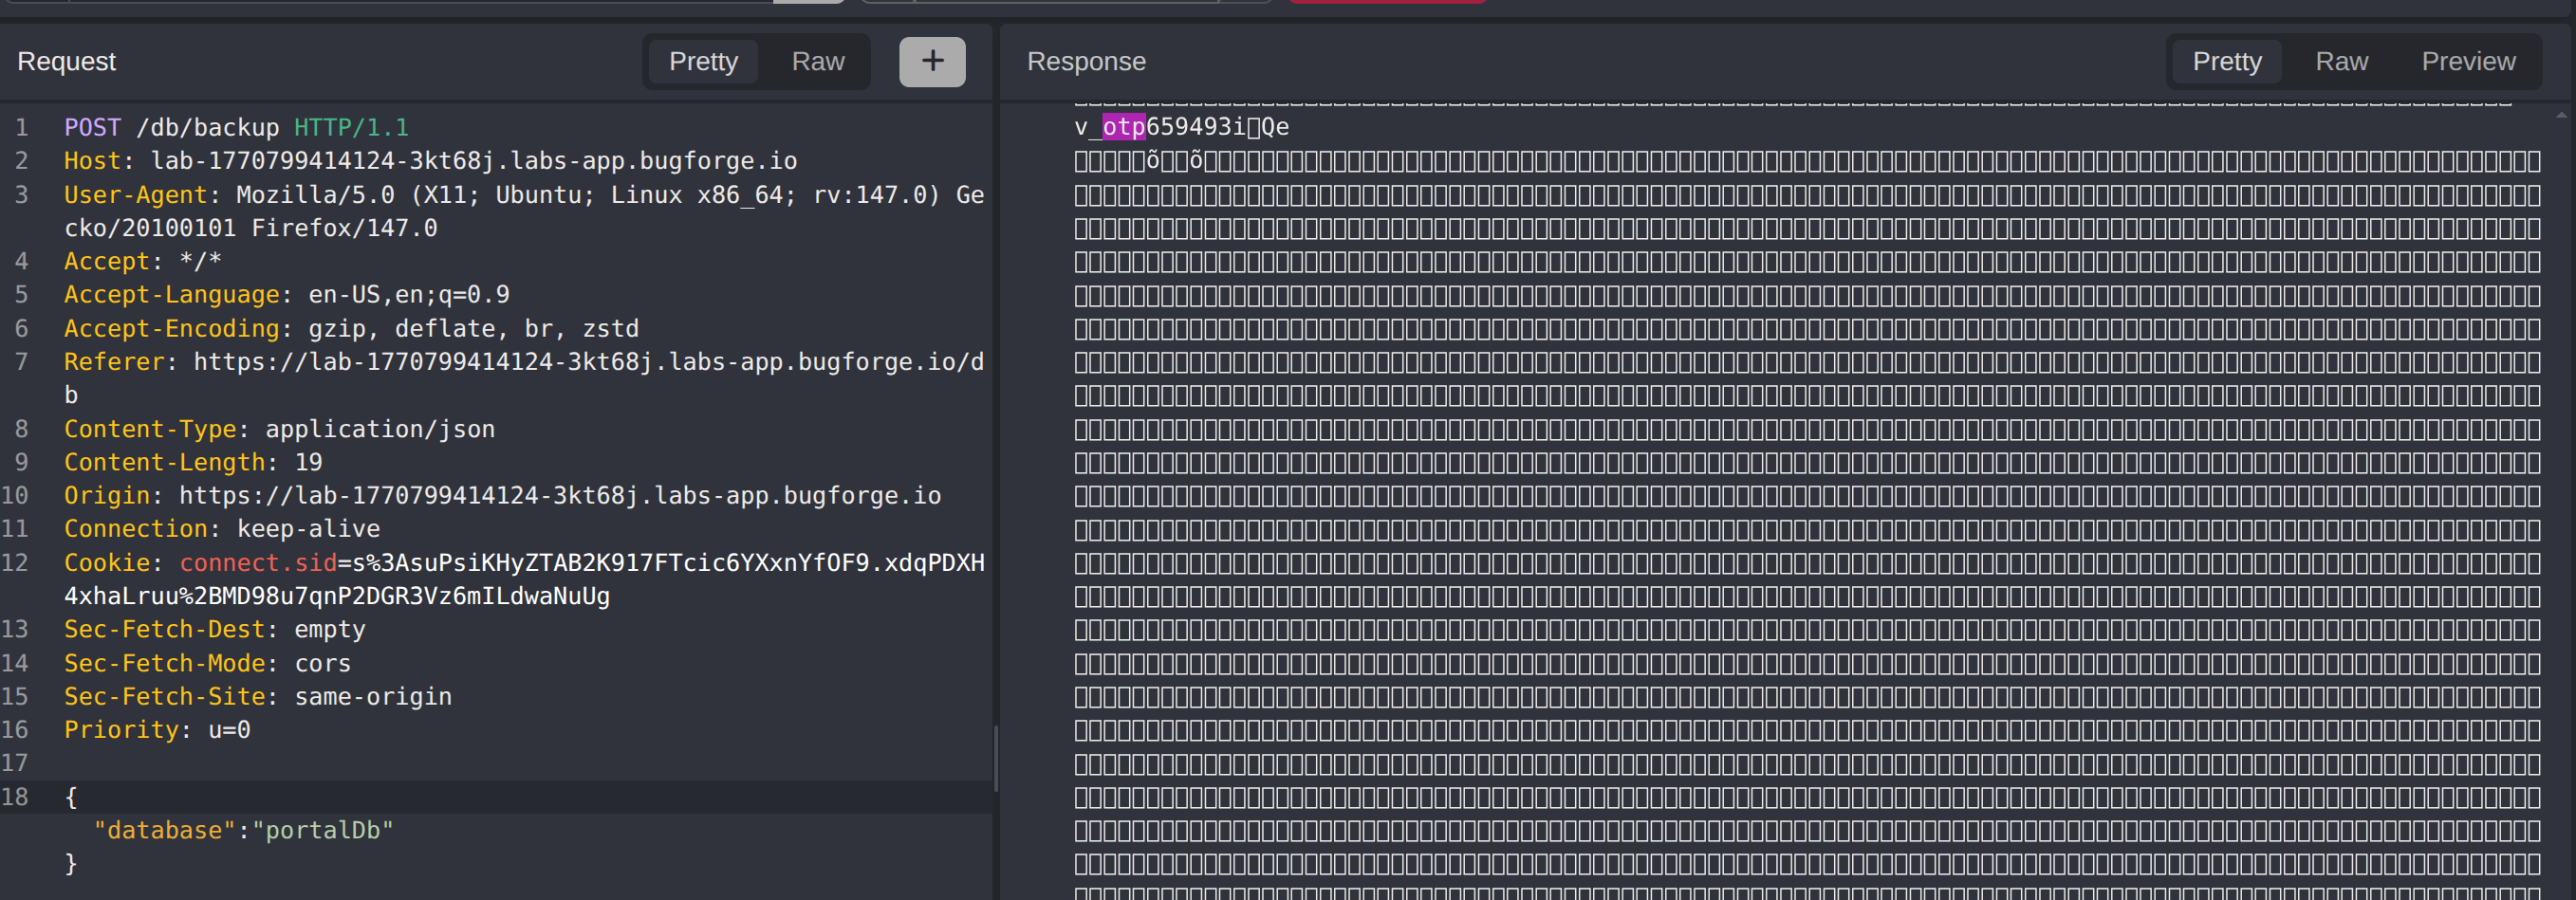Click the Origin header URL

(560, 496)
